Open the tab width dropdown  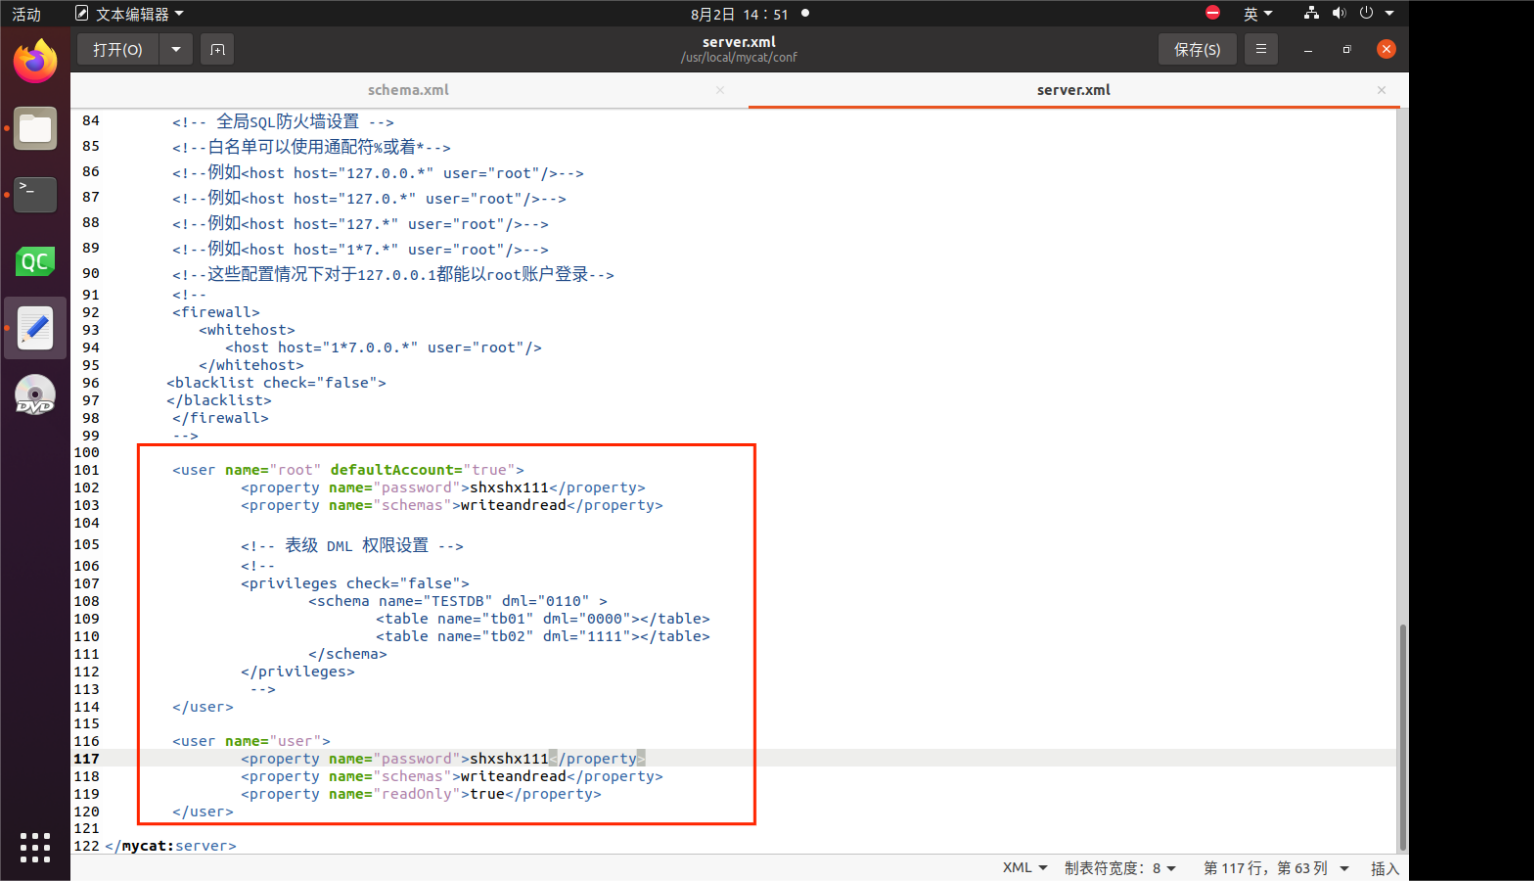coord(1120,868)
